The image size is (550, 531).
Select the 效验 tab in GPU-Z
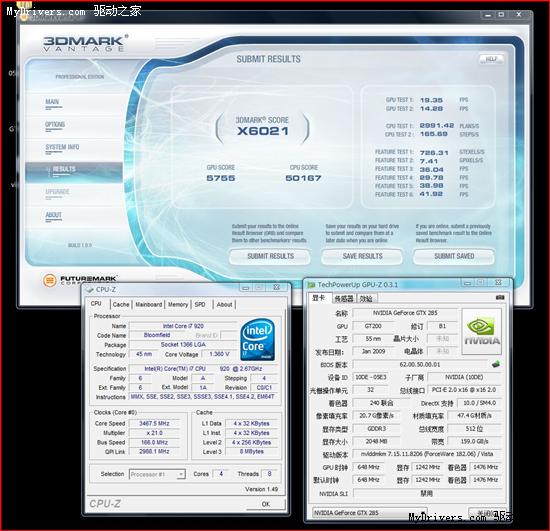click(366, 298)
